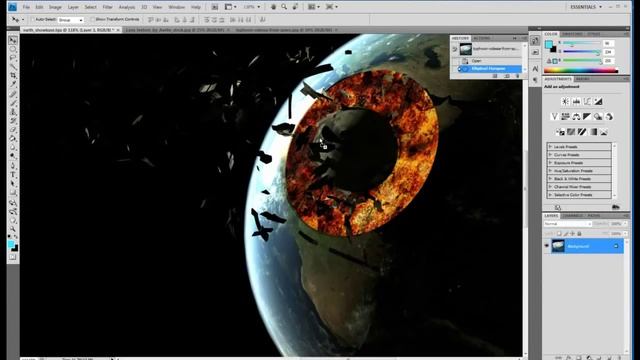Screen dimensions: 640x360
Task: Switch to the third document tab
Action: [x=286, y=30]
